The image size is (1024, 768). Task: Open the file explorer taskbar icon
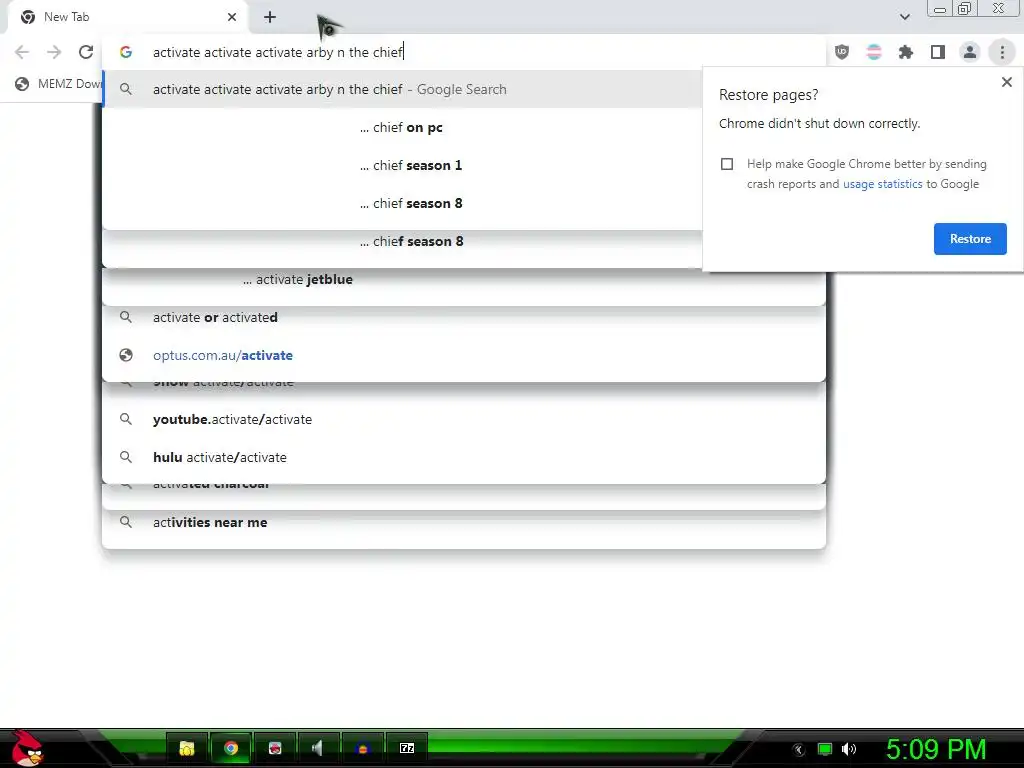(187, 748)
